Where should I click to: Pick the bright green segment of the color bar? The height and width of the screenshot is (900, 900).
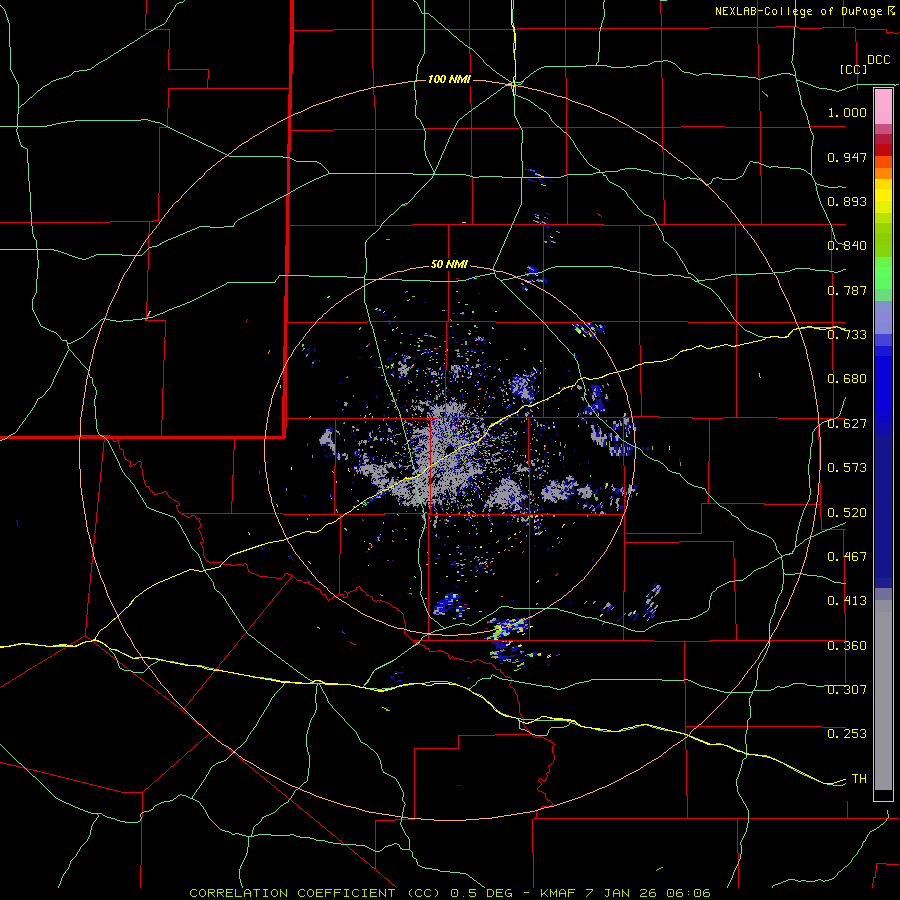coord(883,273)
